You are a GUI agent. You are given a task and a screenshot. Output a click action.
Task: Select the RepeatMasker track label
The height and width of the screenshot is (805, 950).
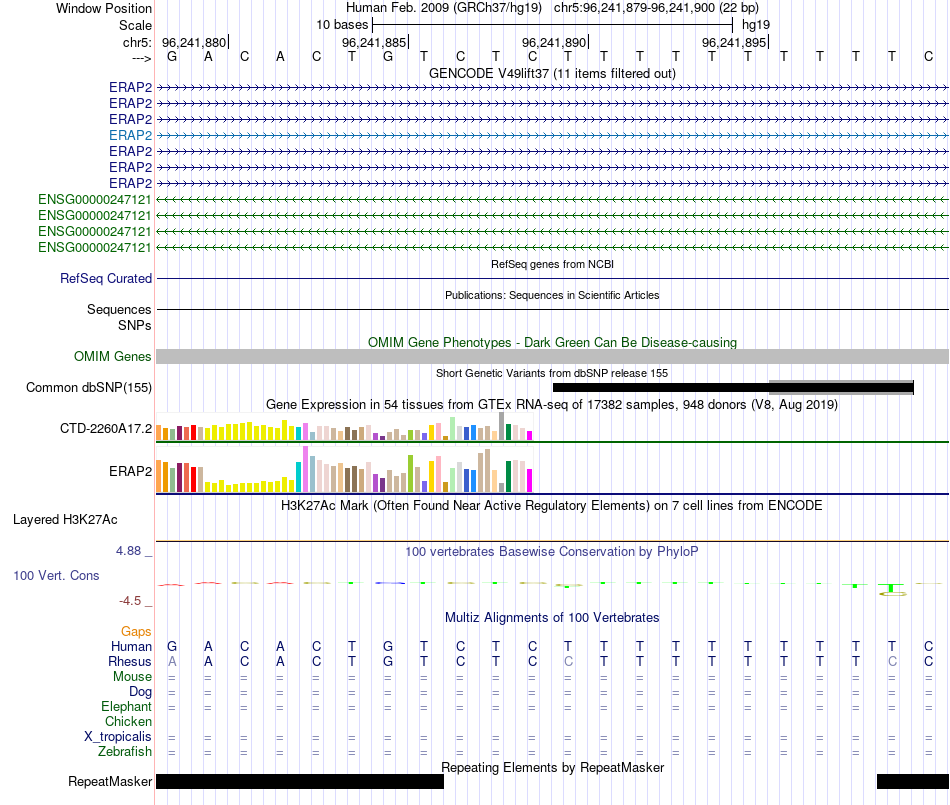pyautogui.click(x=110, y=782)
